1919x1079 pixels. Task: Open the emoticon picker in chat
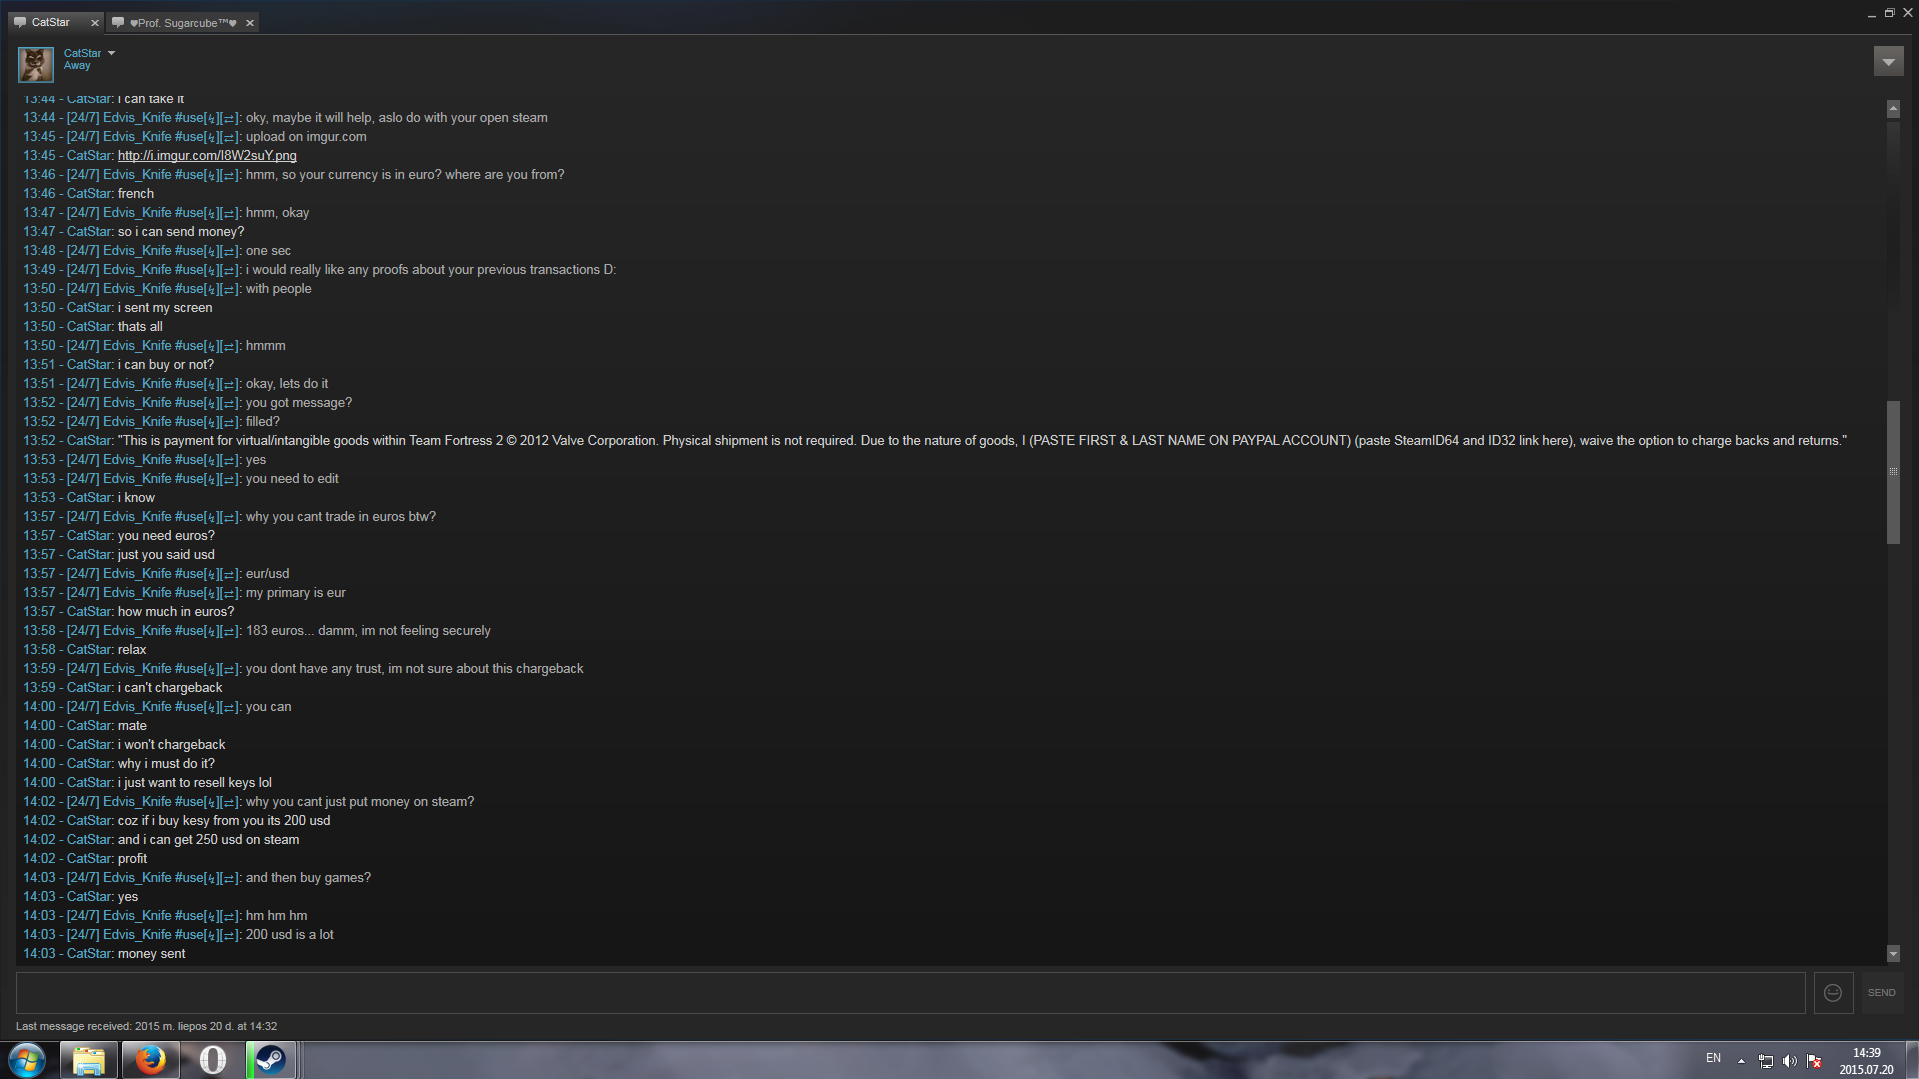1833,993
